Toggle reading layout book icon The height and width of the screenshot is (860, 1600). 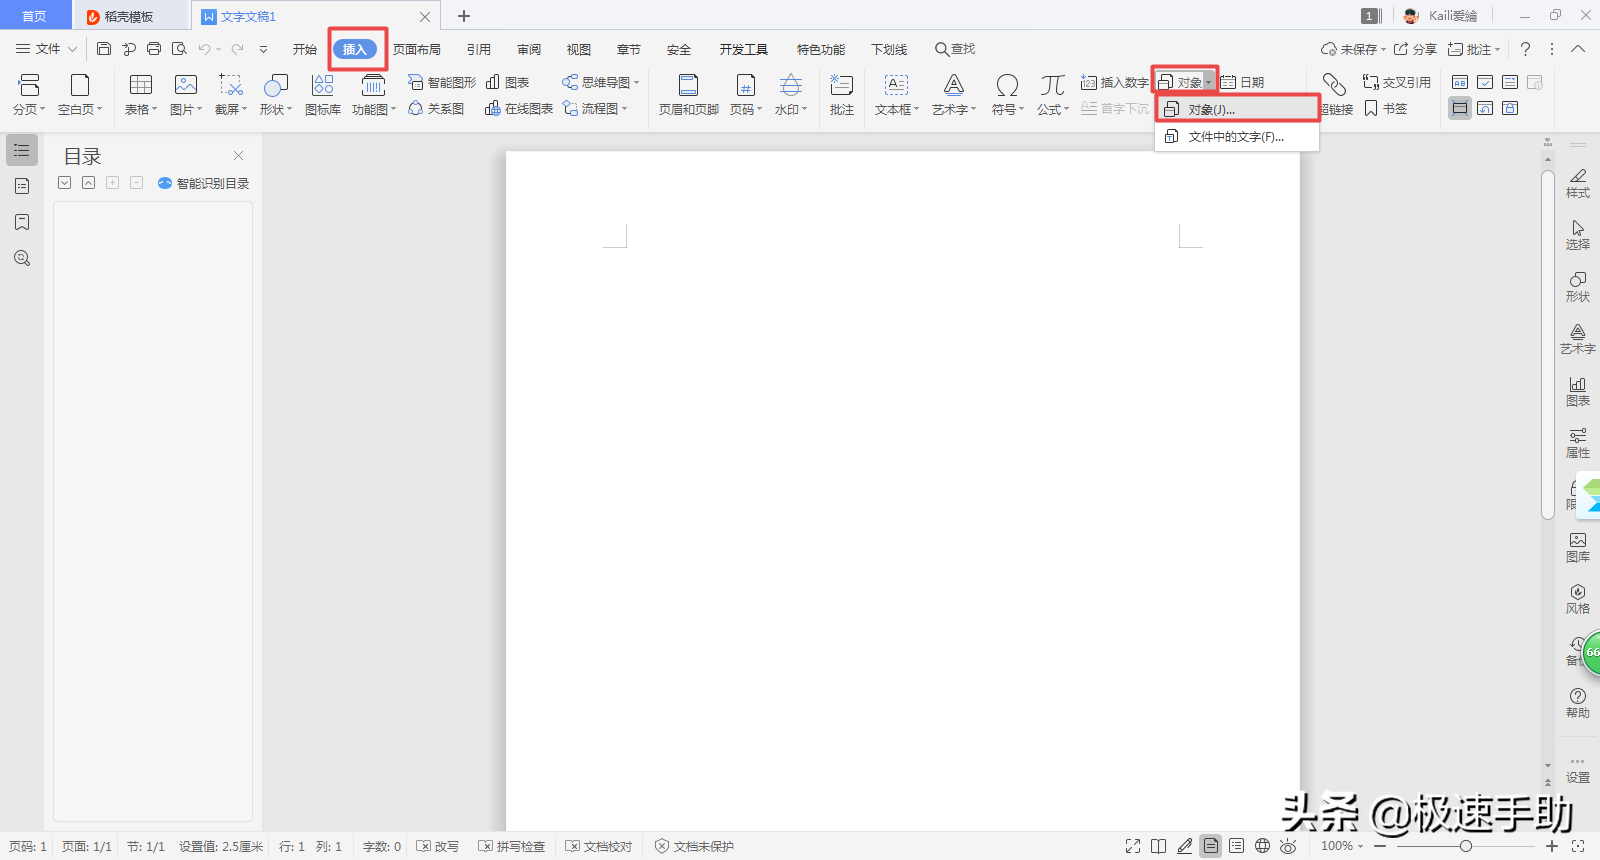(1158, 846)
